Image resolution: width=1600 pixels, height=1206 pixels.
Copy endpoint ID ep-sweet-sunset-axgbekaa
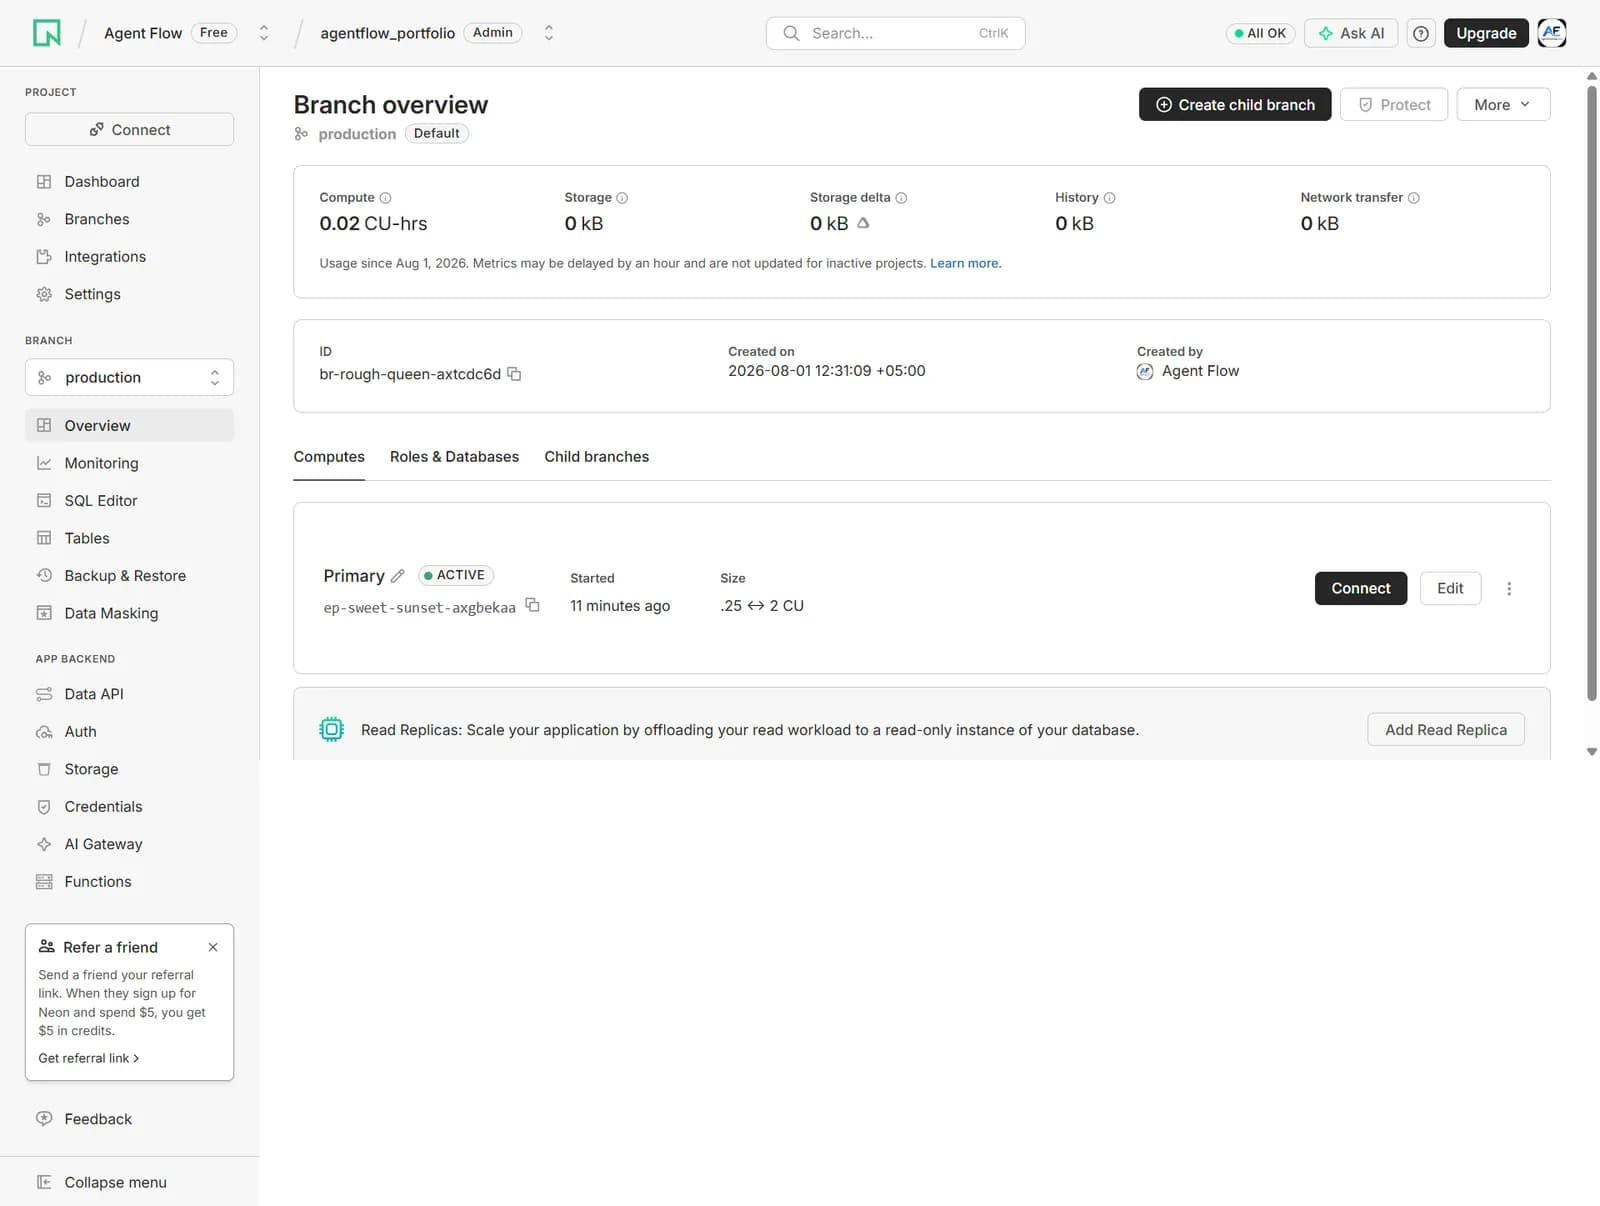533,605
